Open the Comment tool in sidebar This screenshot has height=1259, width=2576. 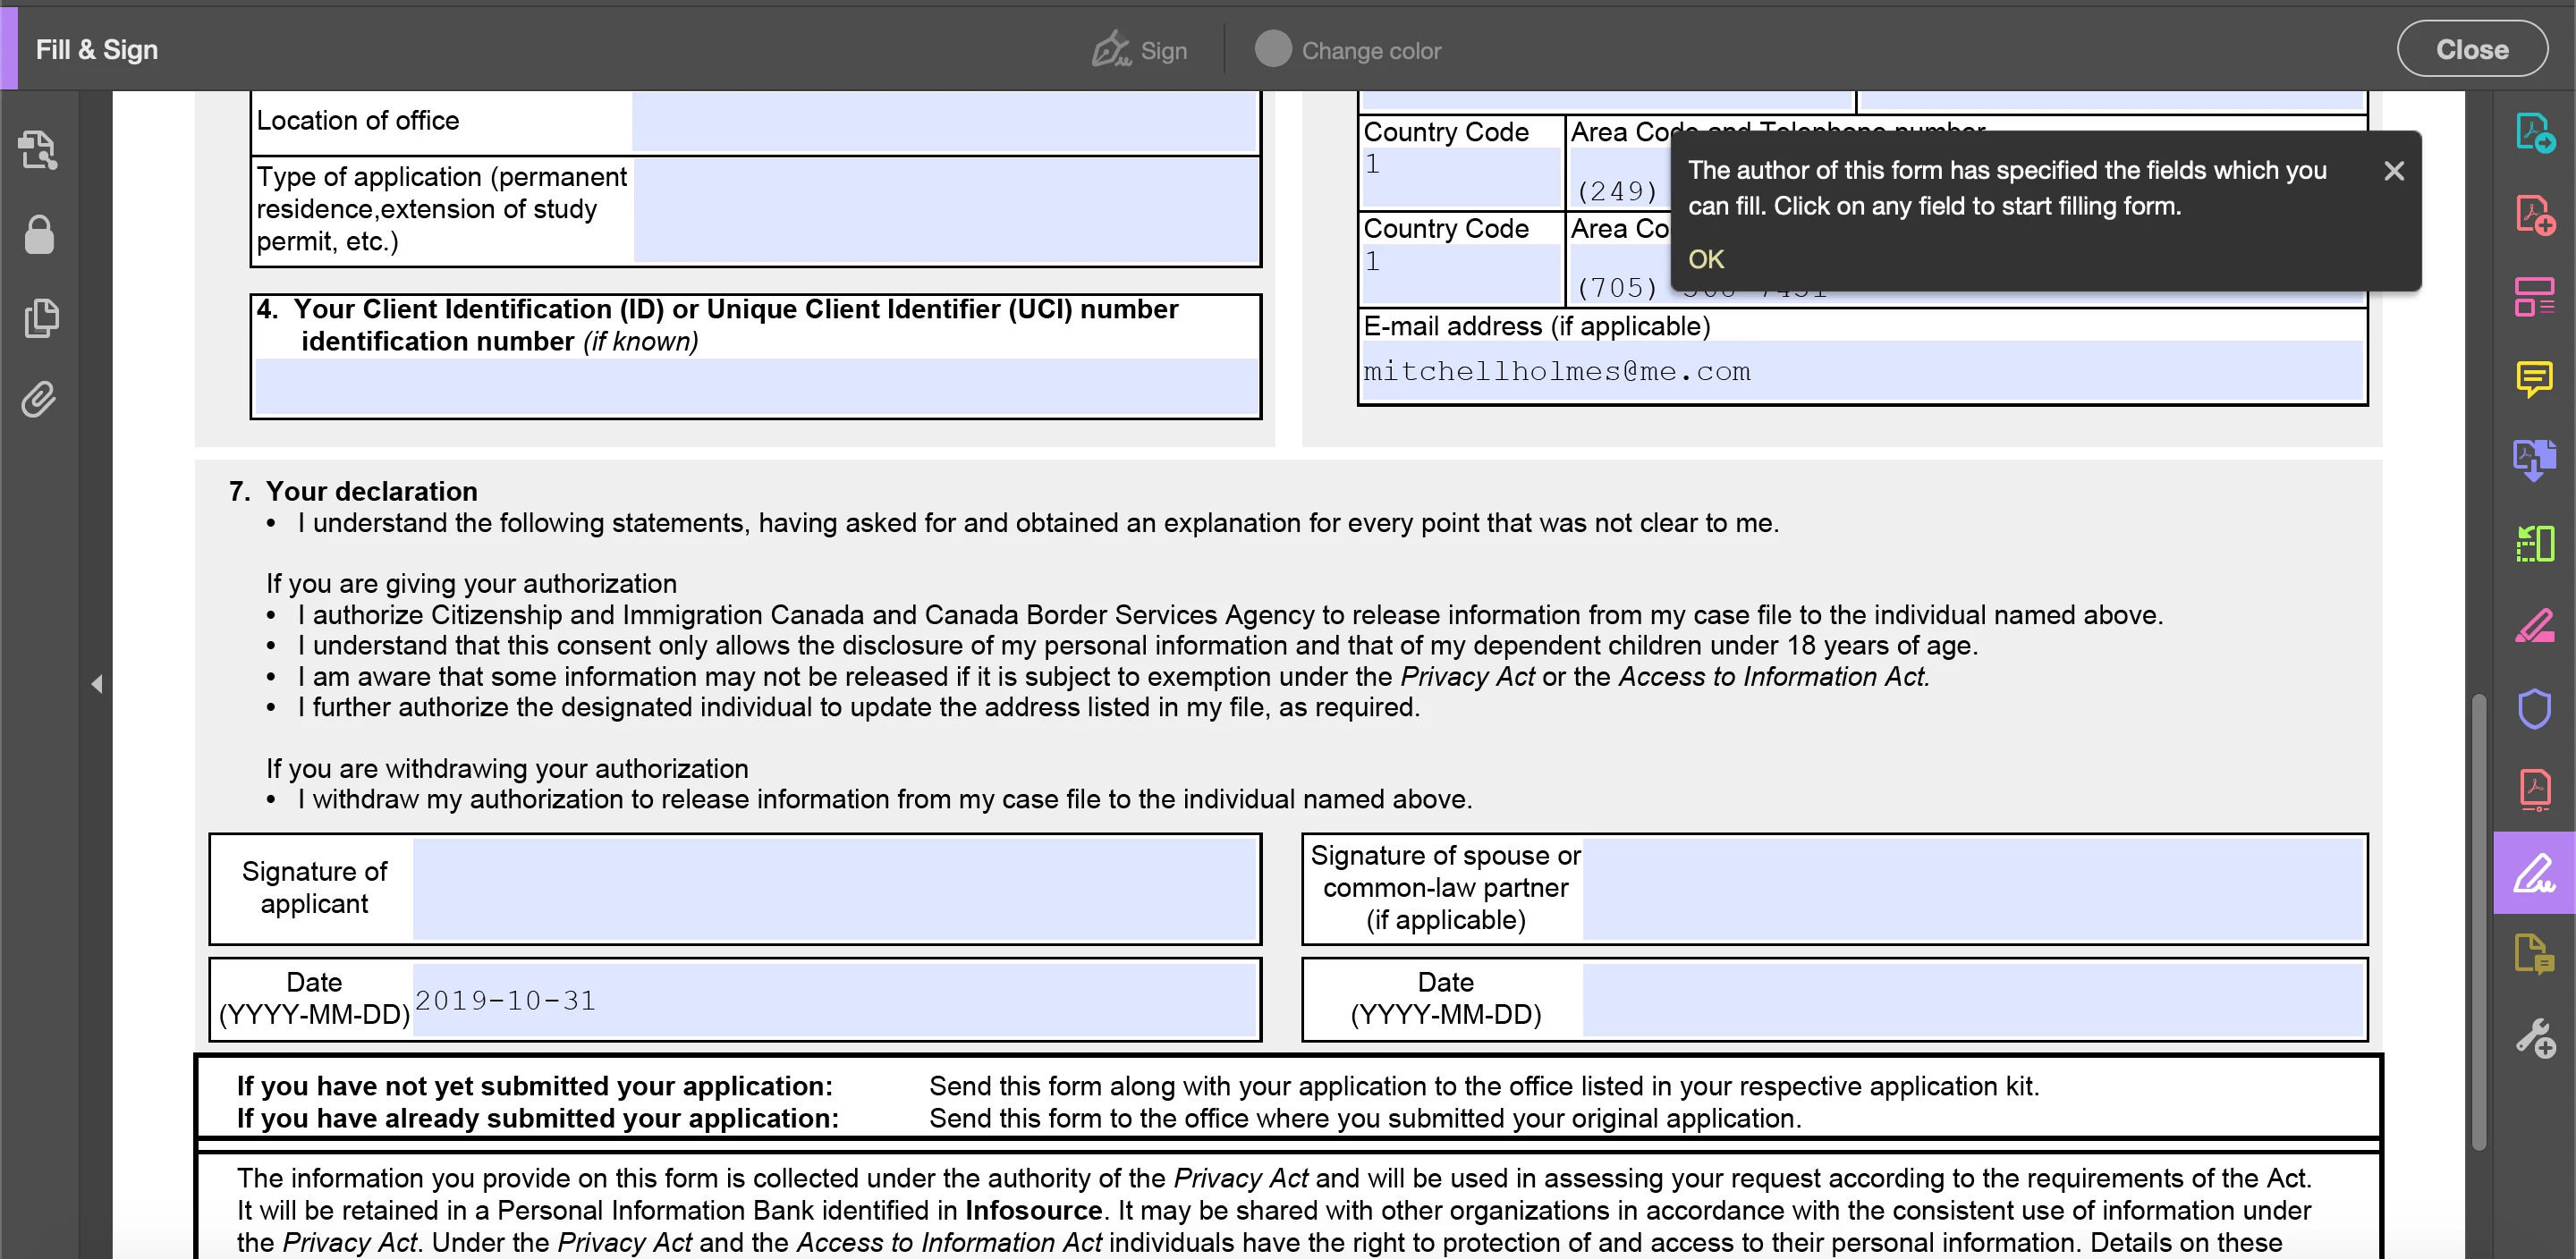(x=2534, y=379)
